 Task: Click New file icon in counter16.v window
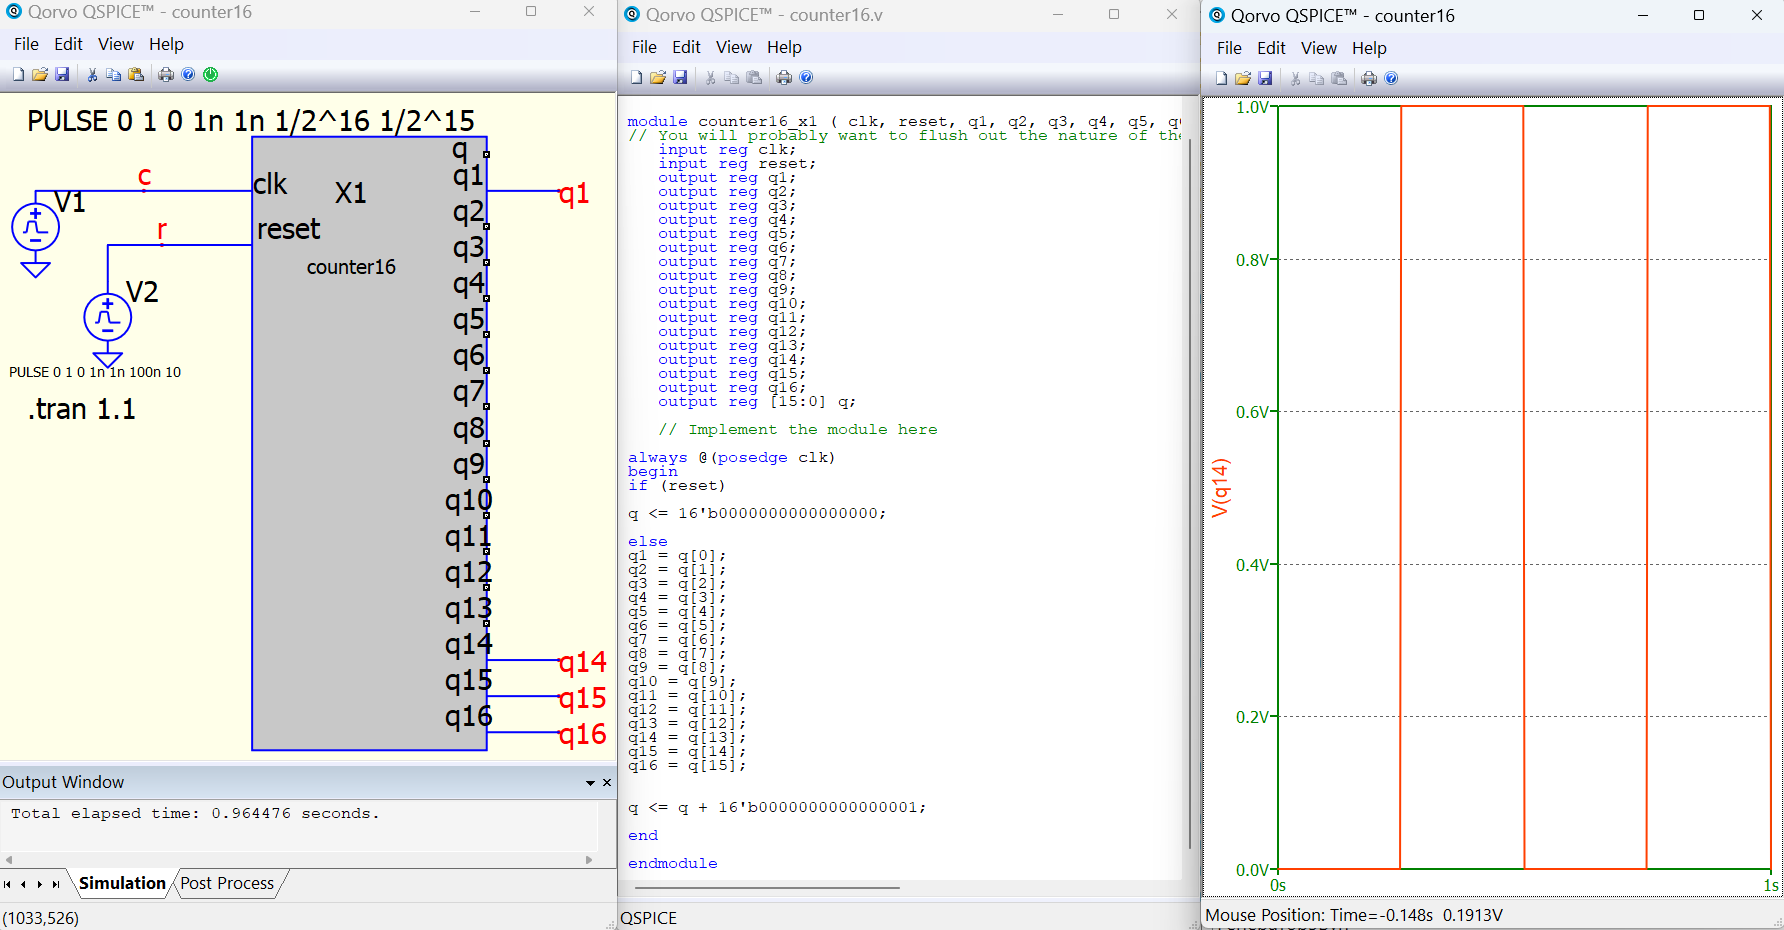coord(636,78)
